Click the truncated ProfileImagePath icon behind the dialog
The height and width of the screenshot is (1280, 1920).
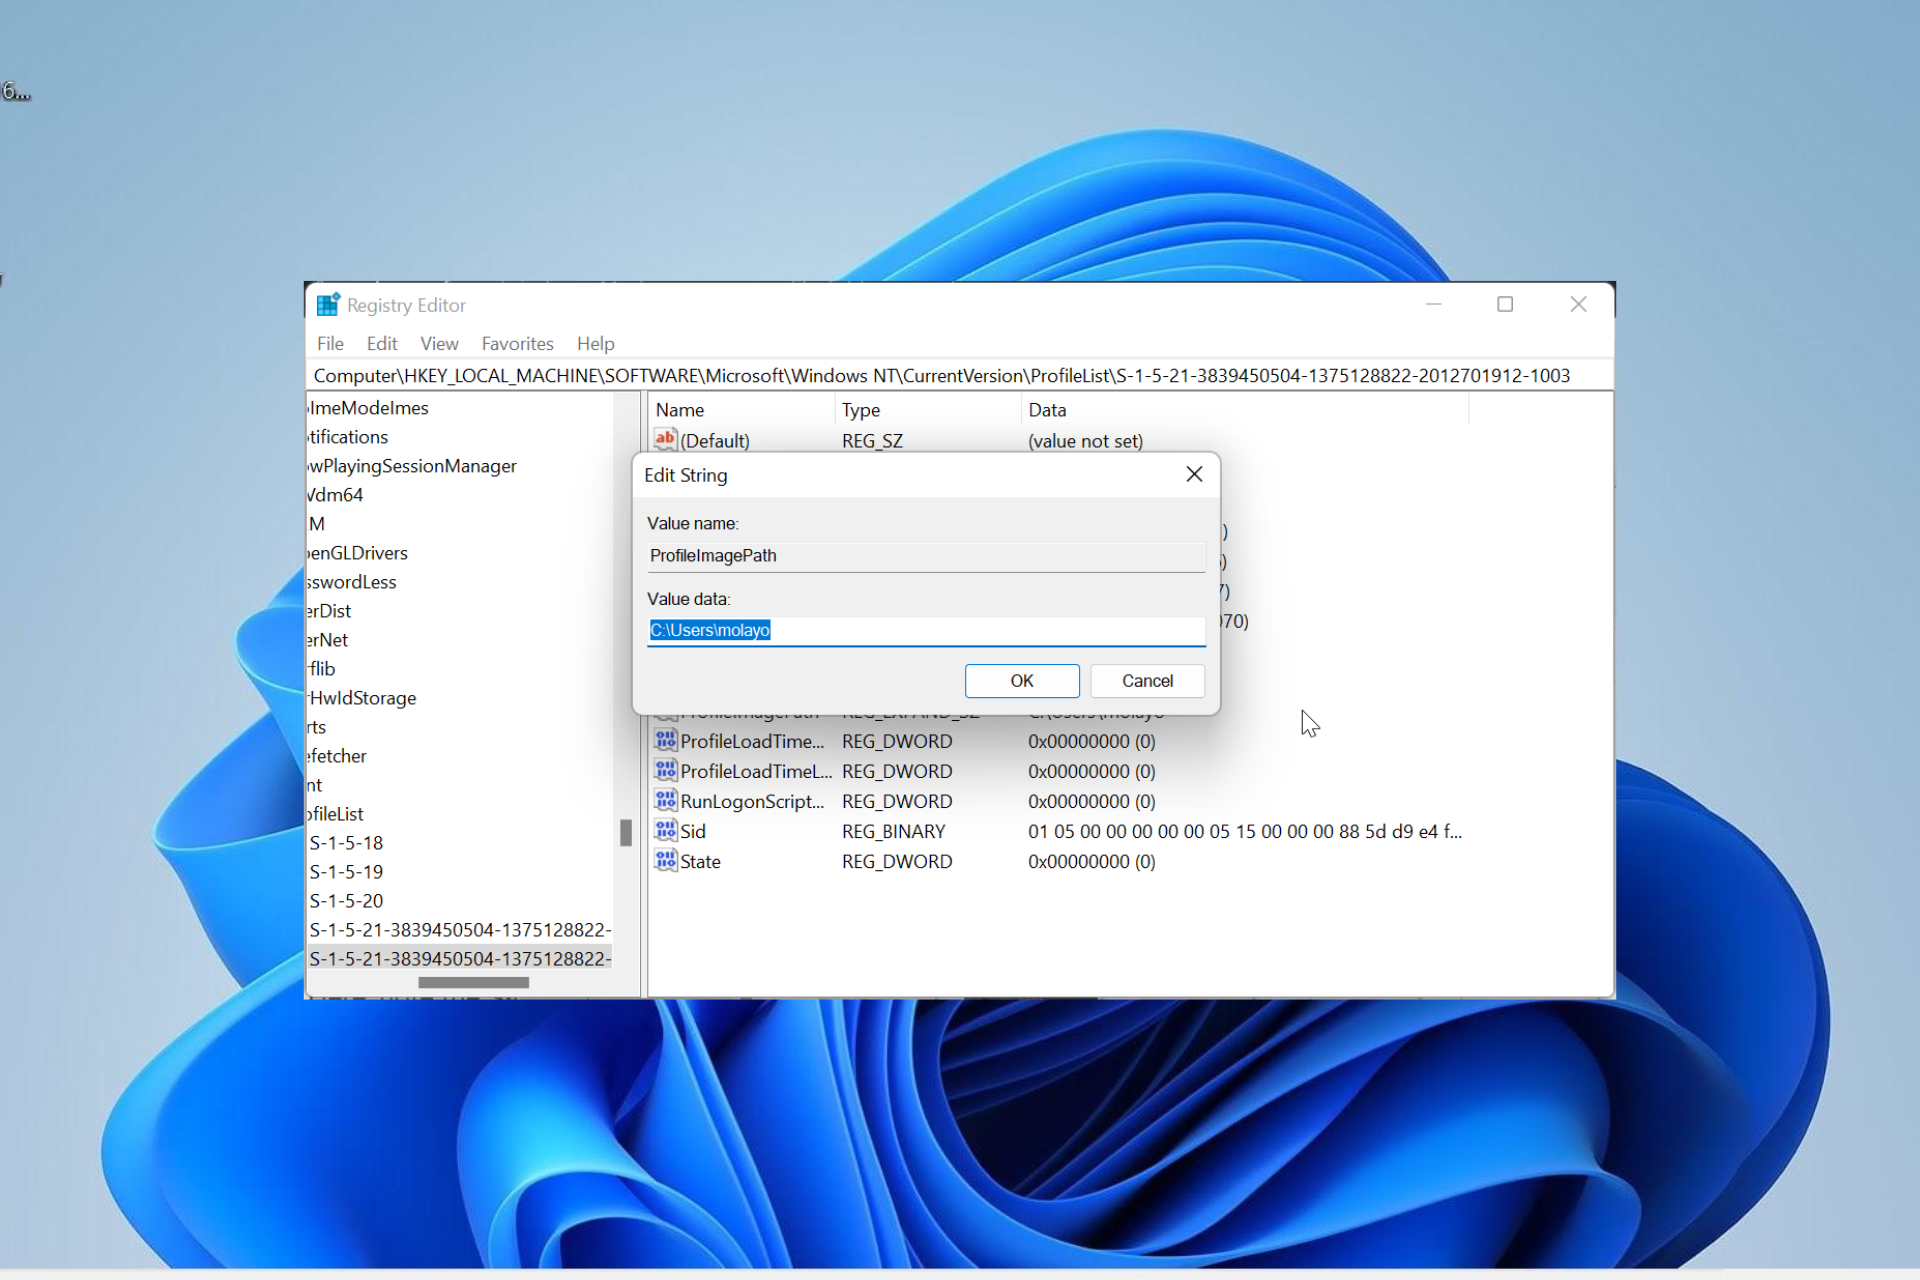tap(666, 712)
